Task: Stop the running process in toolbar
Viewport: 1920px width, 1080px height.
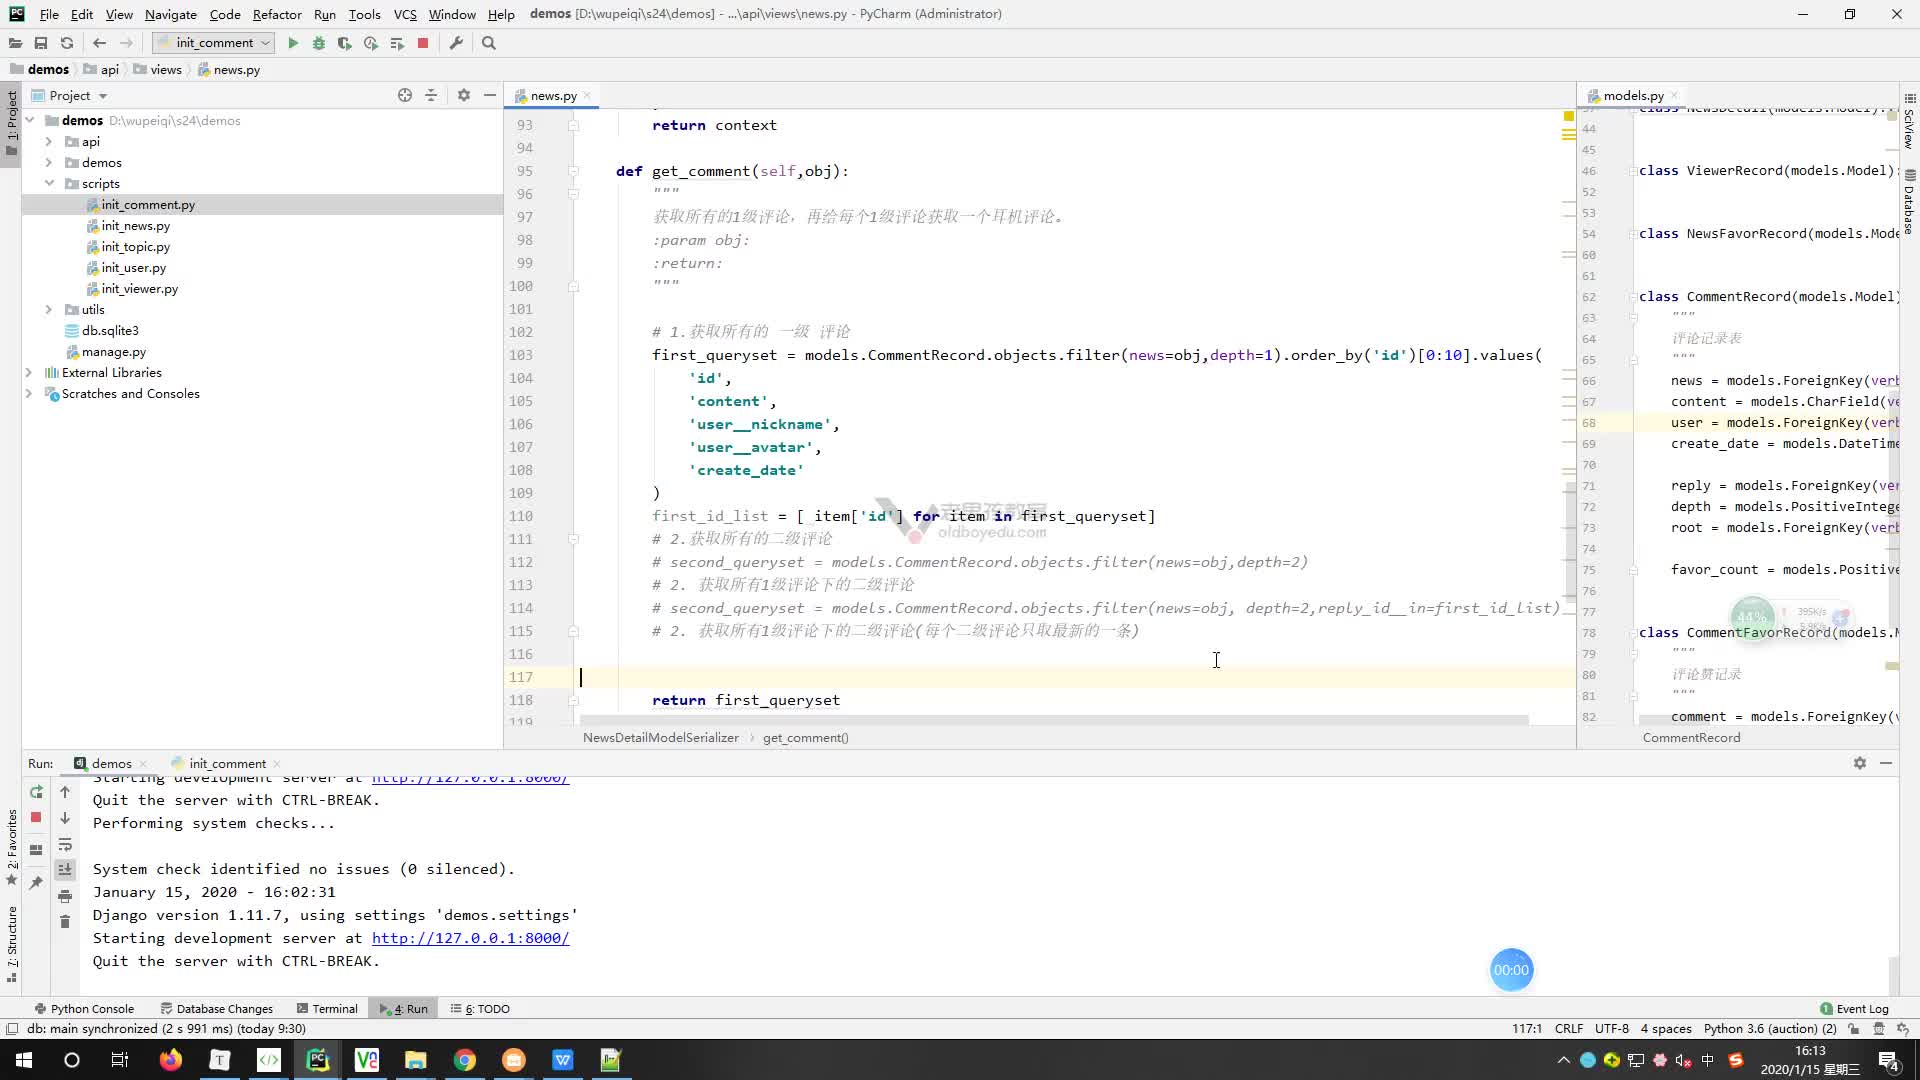Action: click(423, 43)
